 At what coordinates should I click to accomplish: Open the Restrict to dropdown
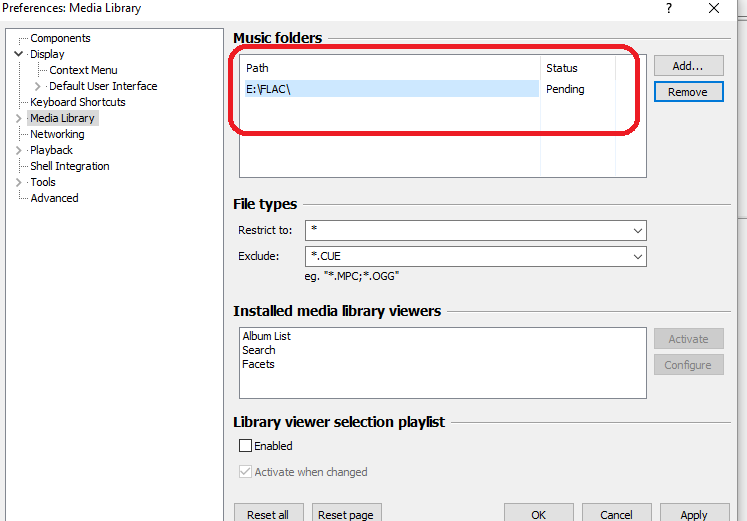coord(637,231)
